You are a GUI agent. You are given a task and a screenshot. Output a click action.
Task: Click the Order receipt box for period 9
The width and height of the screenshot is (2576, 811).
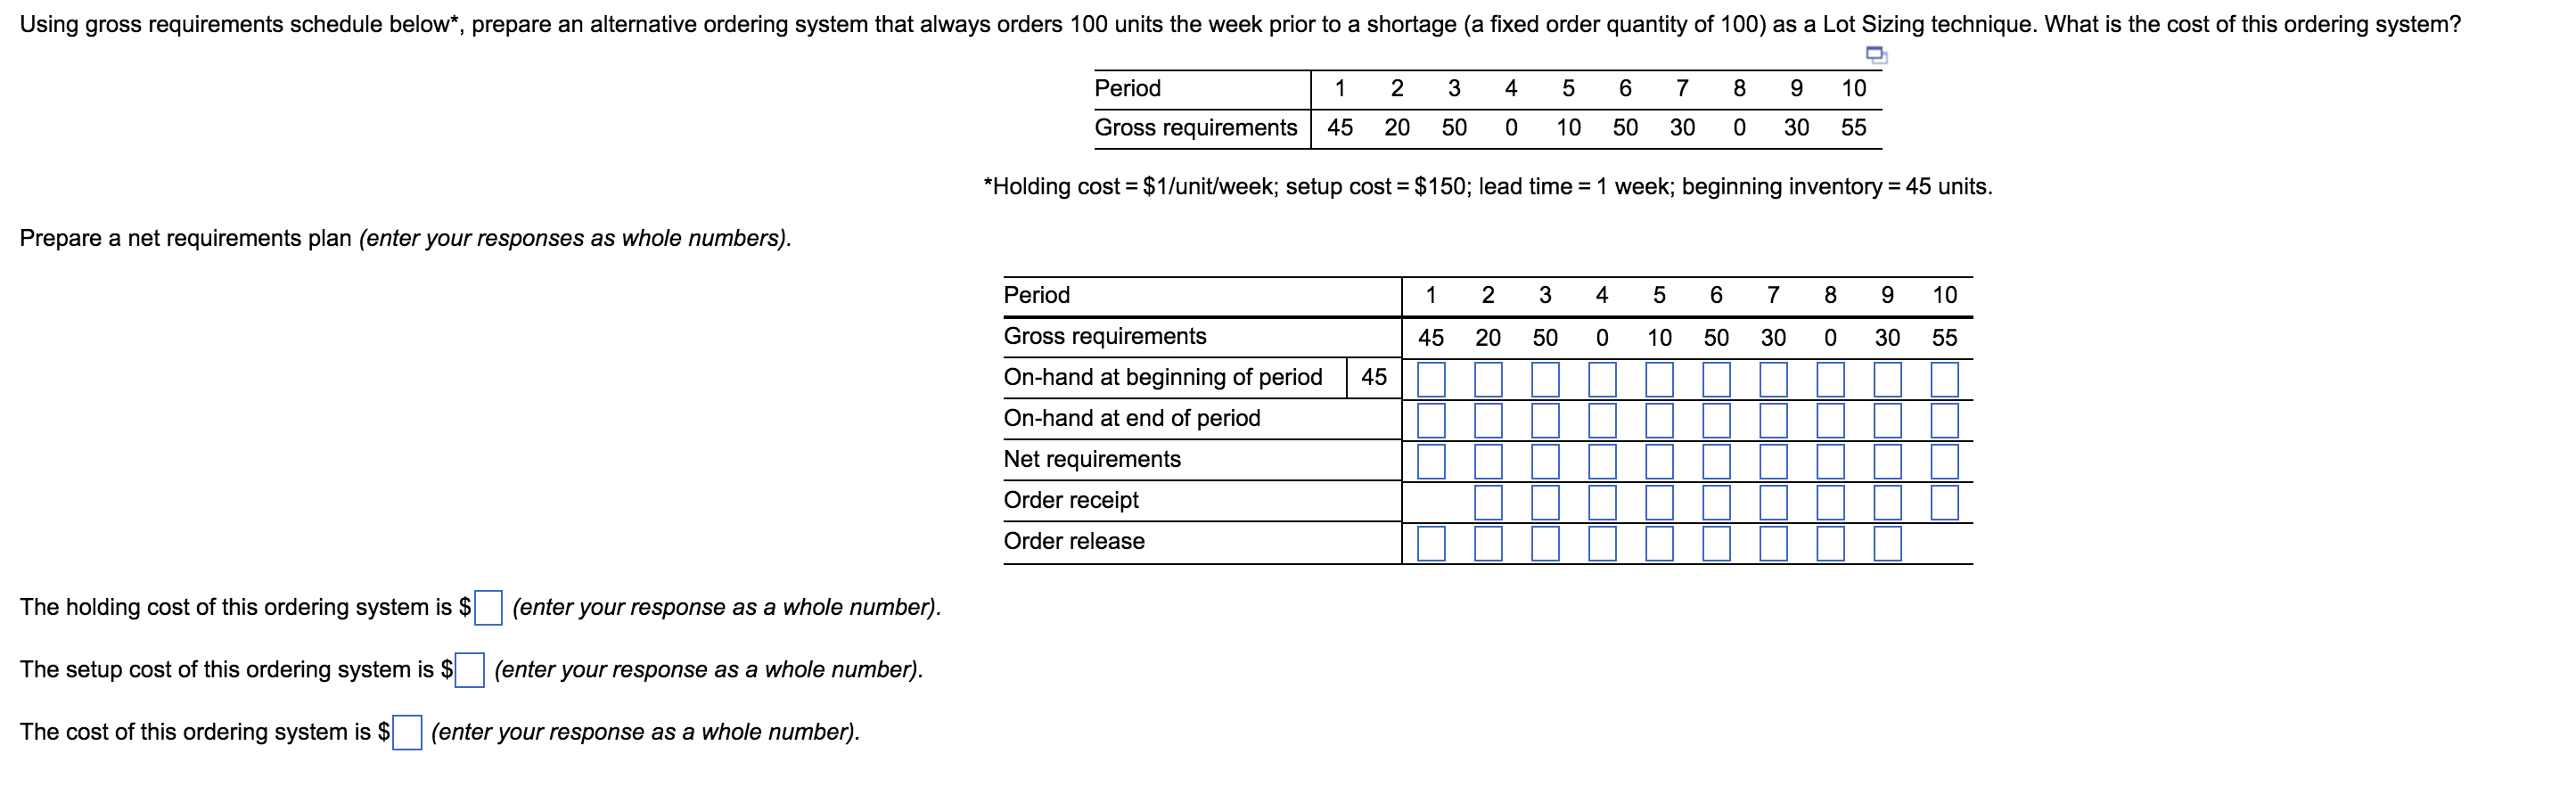coord(1887,501)
